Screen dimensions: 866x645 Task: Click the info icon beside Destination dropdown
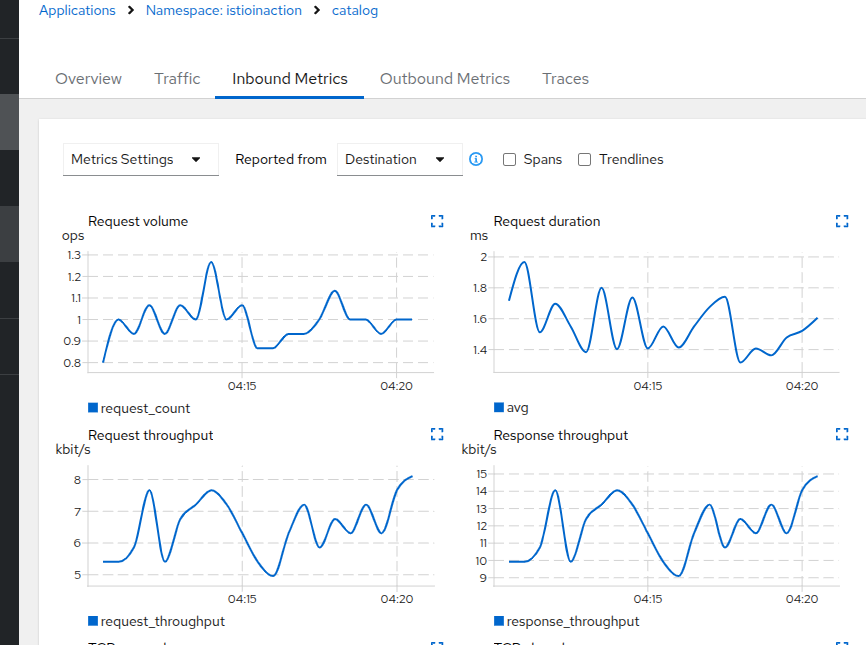pos(476,159)
